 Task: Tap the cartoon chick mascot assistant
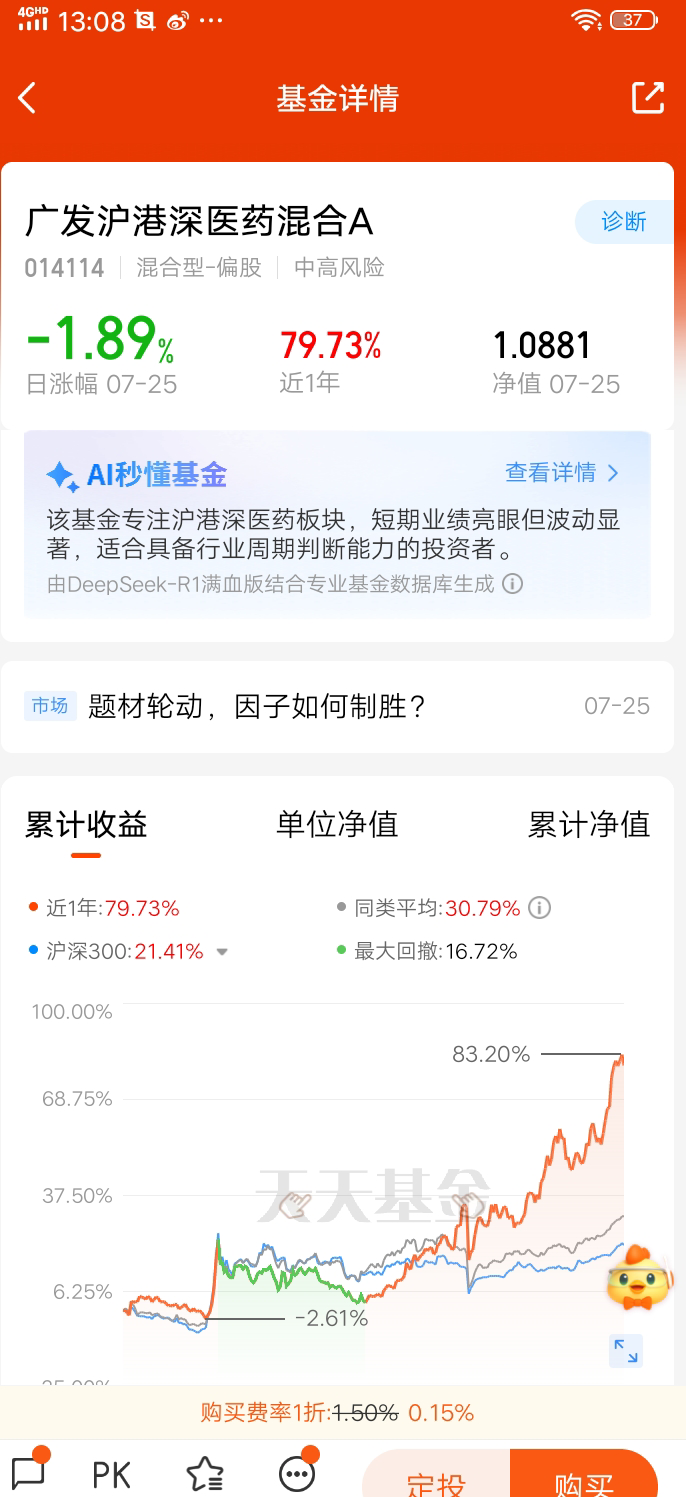click(640, 1278)
